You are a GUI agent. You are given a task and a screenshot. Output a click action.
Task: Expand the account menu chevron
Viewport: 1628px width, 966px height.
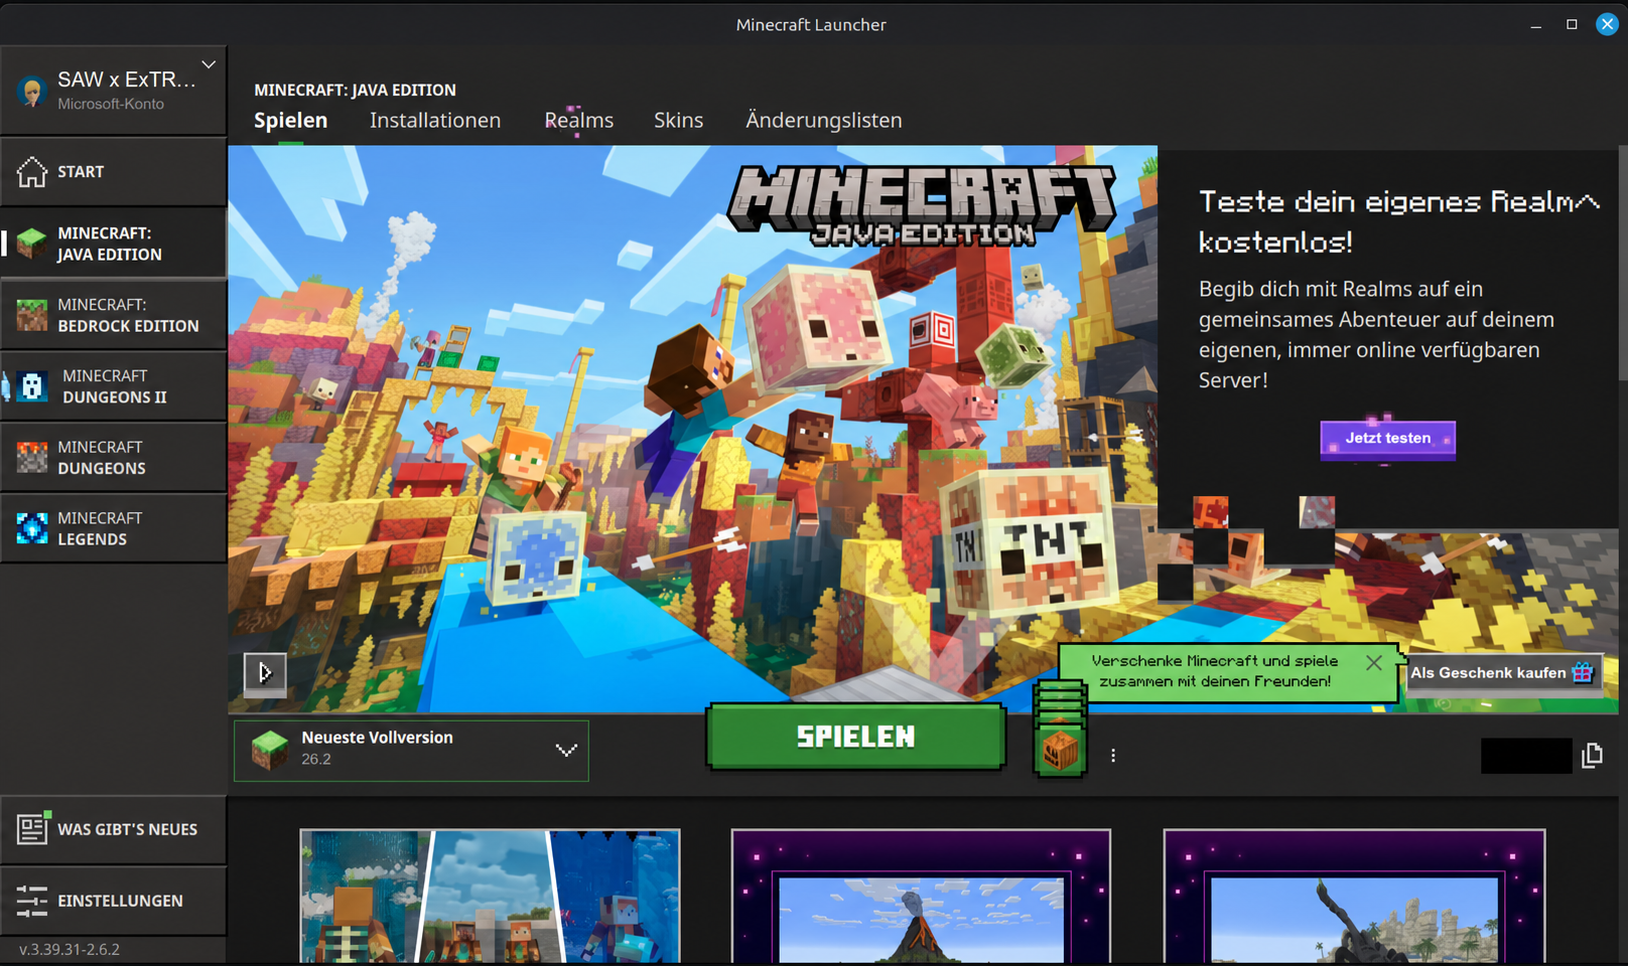(208, 65)
